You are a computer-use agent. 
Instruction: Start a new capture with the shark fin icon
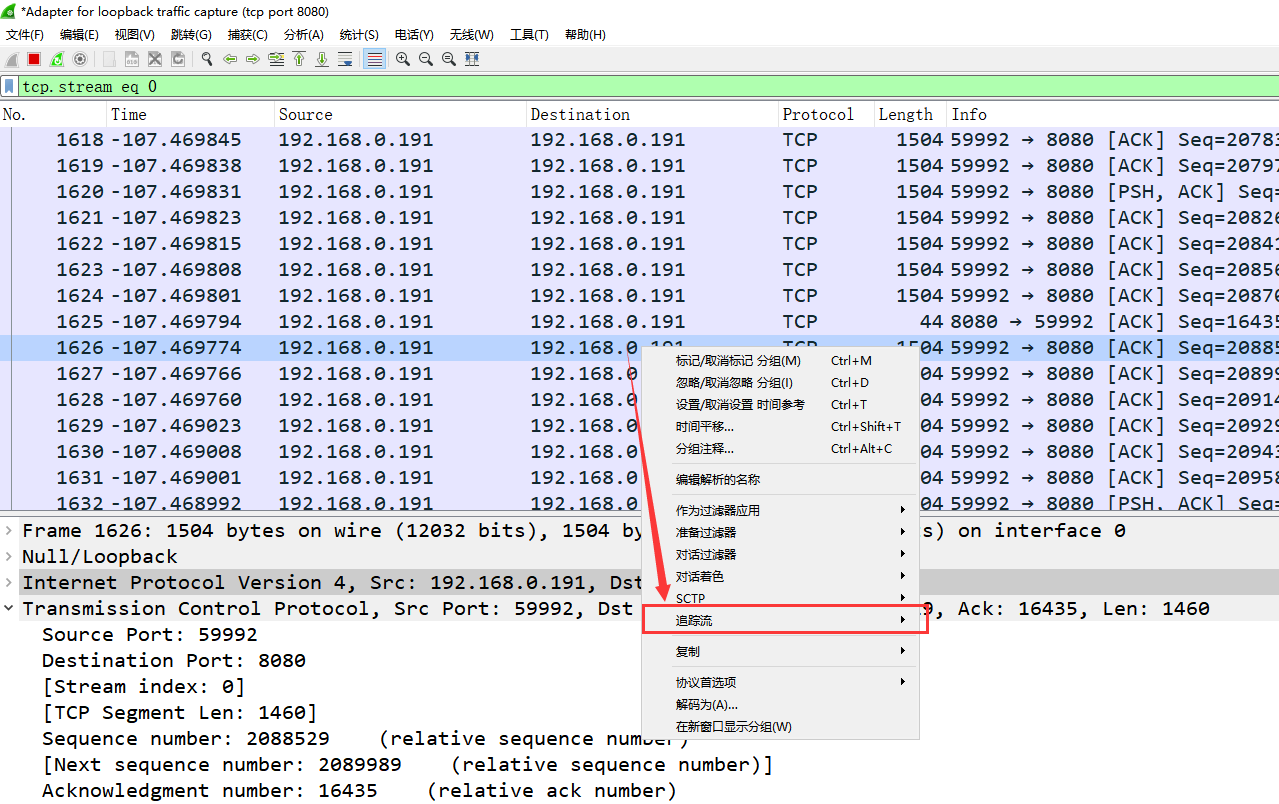pos(12,58)
